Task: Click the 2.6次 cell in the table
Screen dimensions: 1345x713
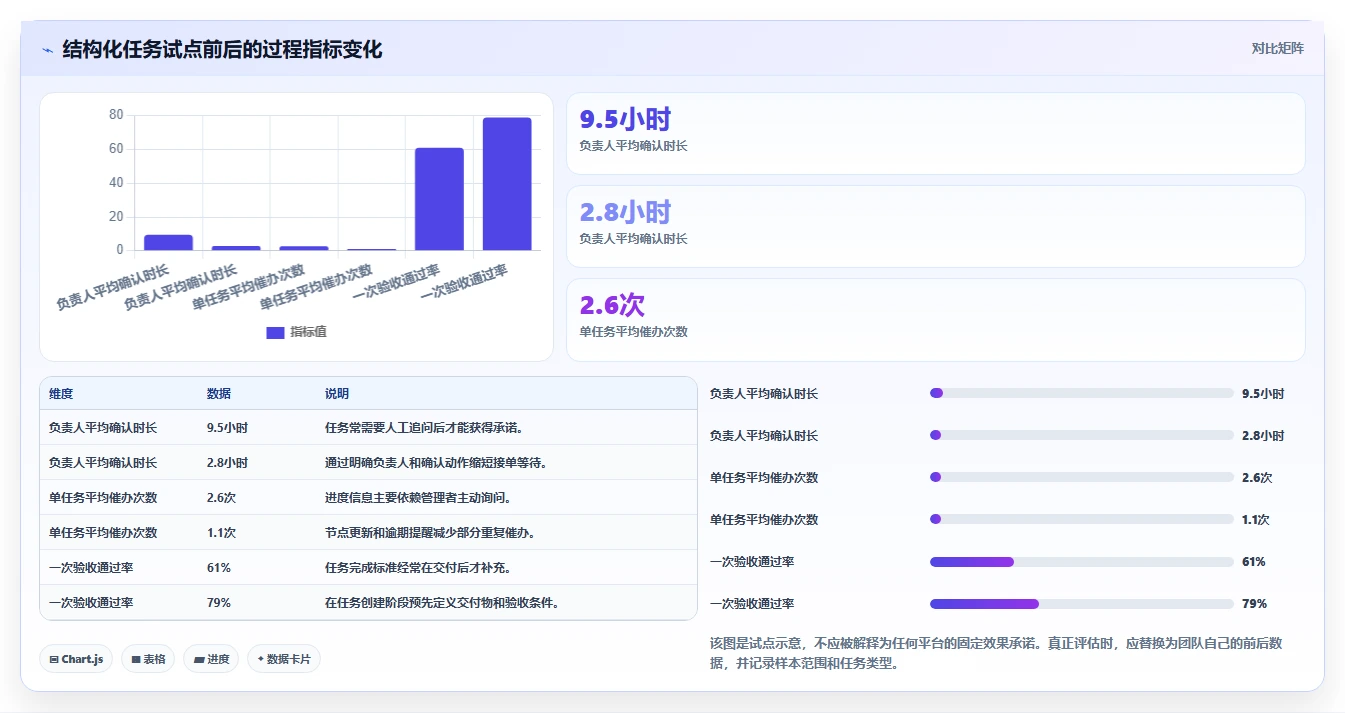Action: tap(222, 498)
